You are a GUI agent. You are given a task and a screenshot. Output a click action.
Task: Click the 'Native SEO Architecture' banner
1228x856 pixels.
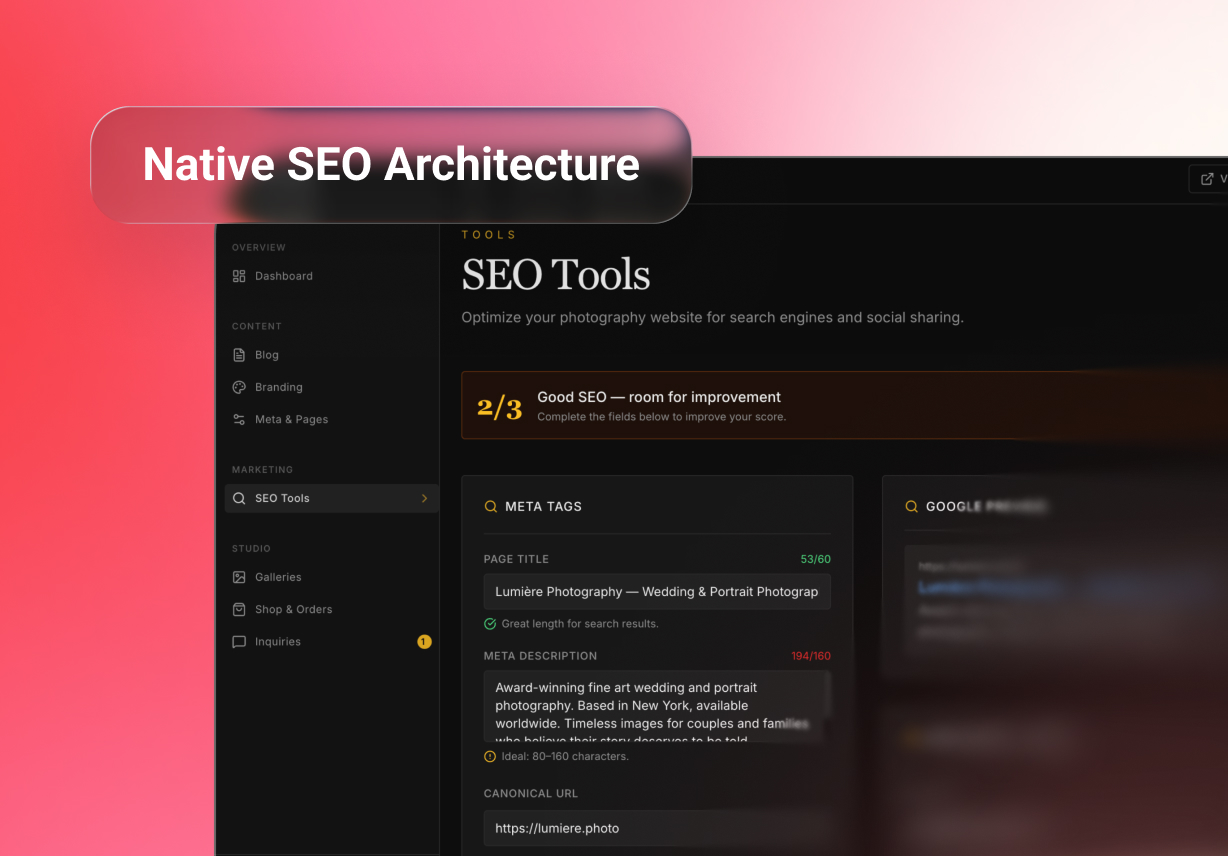(391, 164)
